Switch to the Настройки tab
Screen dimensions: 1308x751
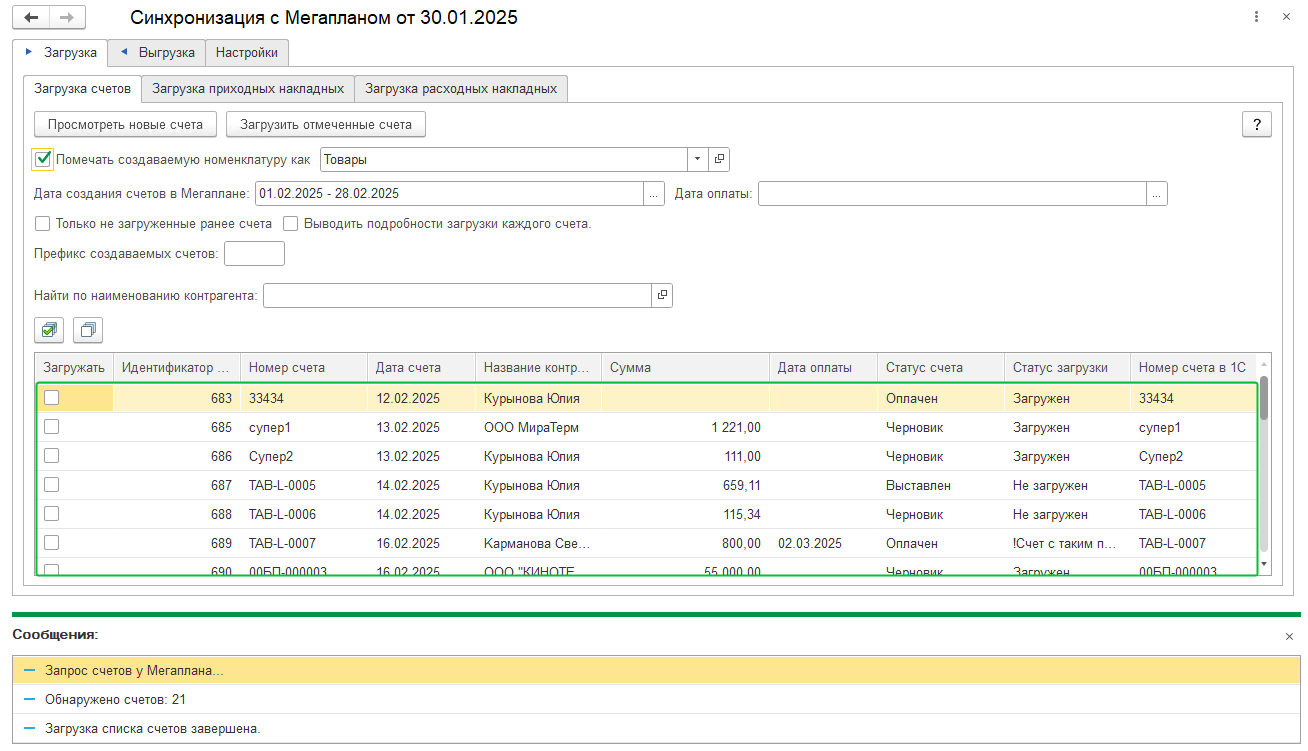click(x=247, y=52)
